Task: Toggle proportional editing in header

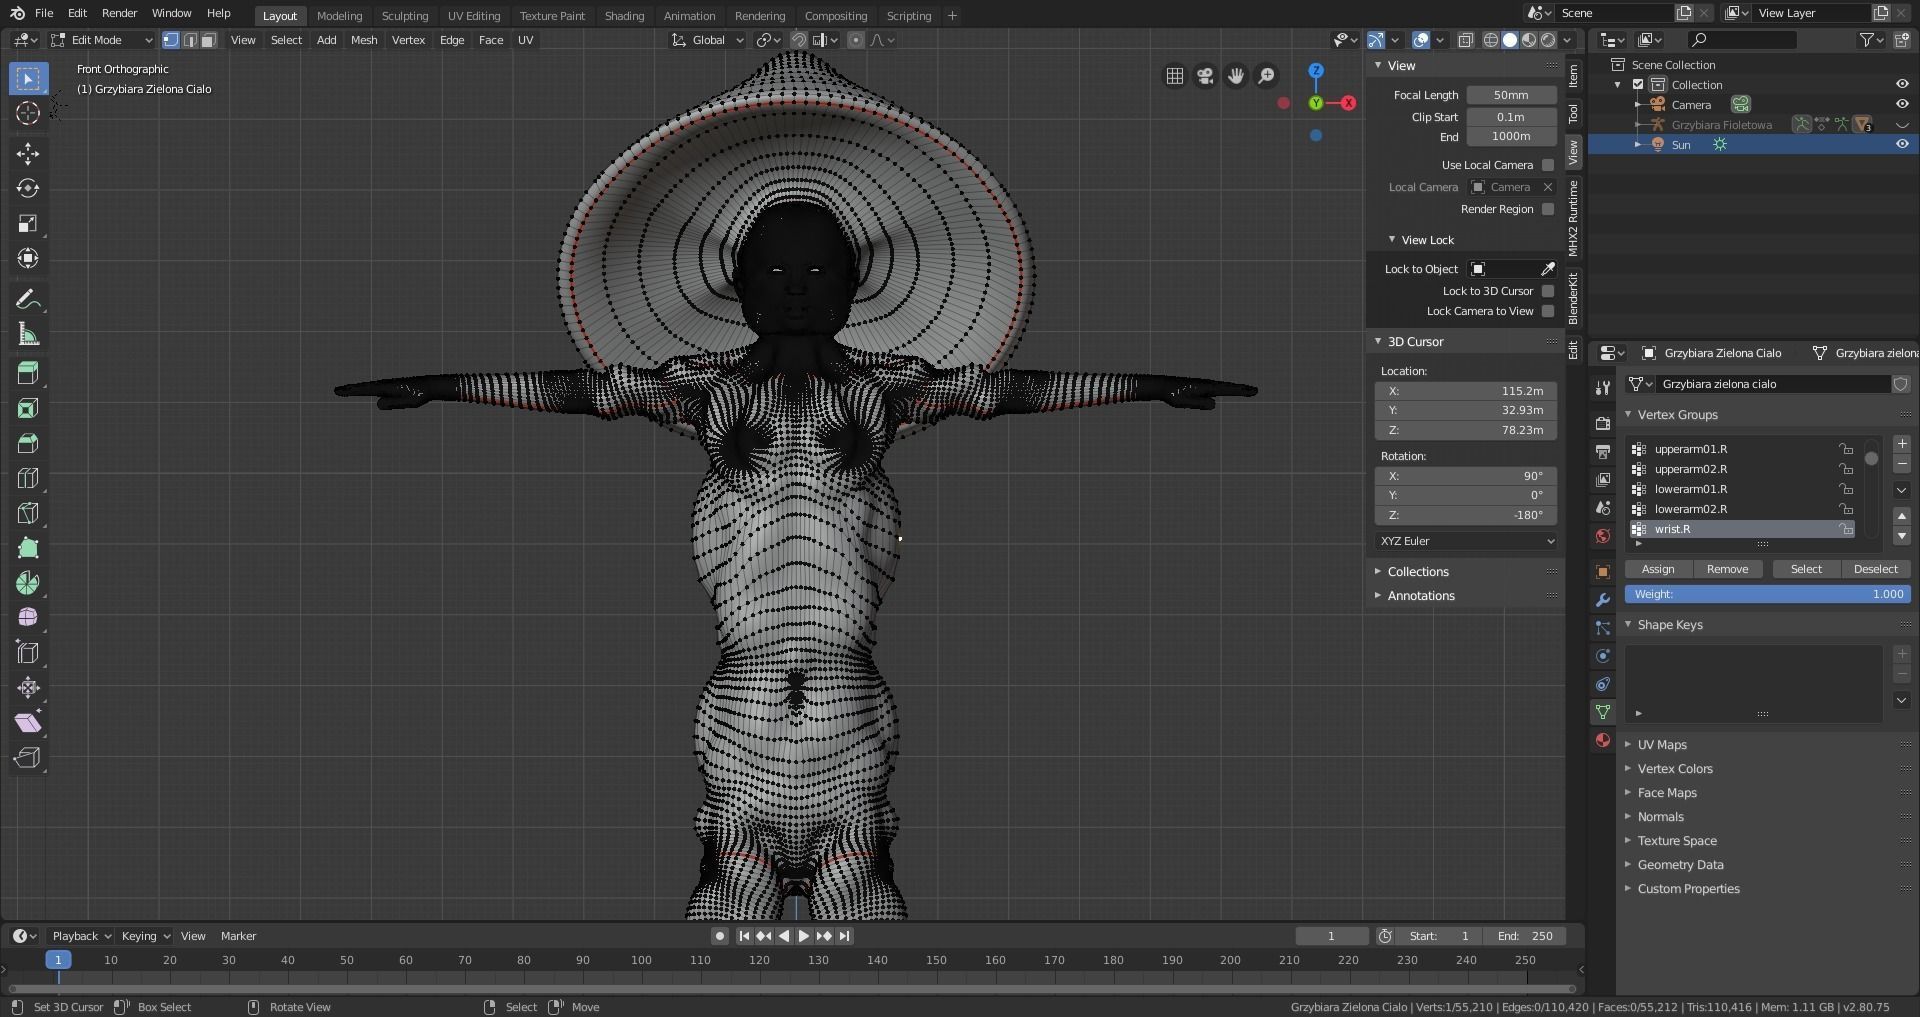Action: [856, 40]
